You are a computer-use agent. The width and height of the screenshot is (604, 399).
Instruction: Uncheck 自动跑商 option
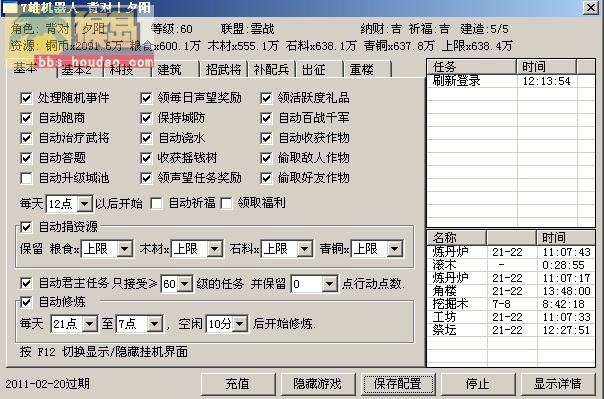pos(26,118)
